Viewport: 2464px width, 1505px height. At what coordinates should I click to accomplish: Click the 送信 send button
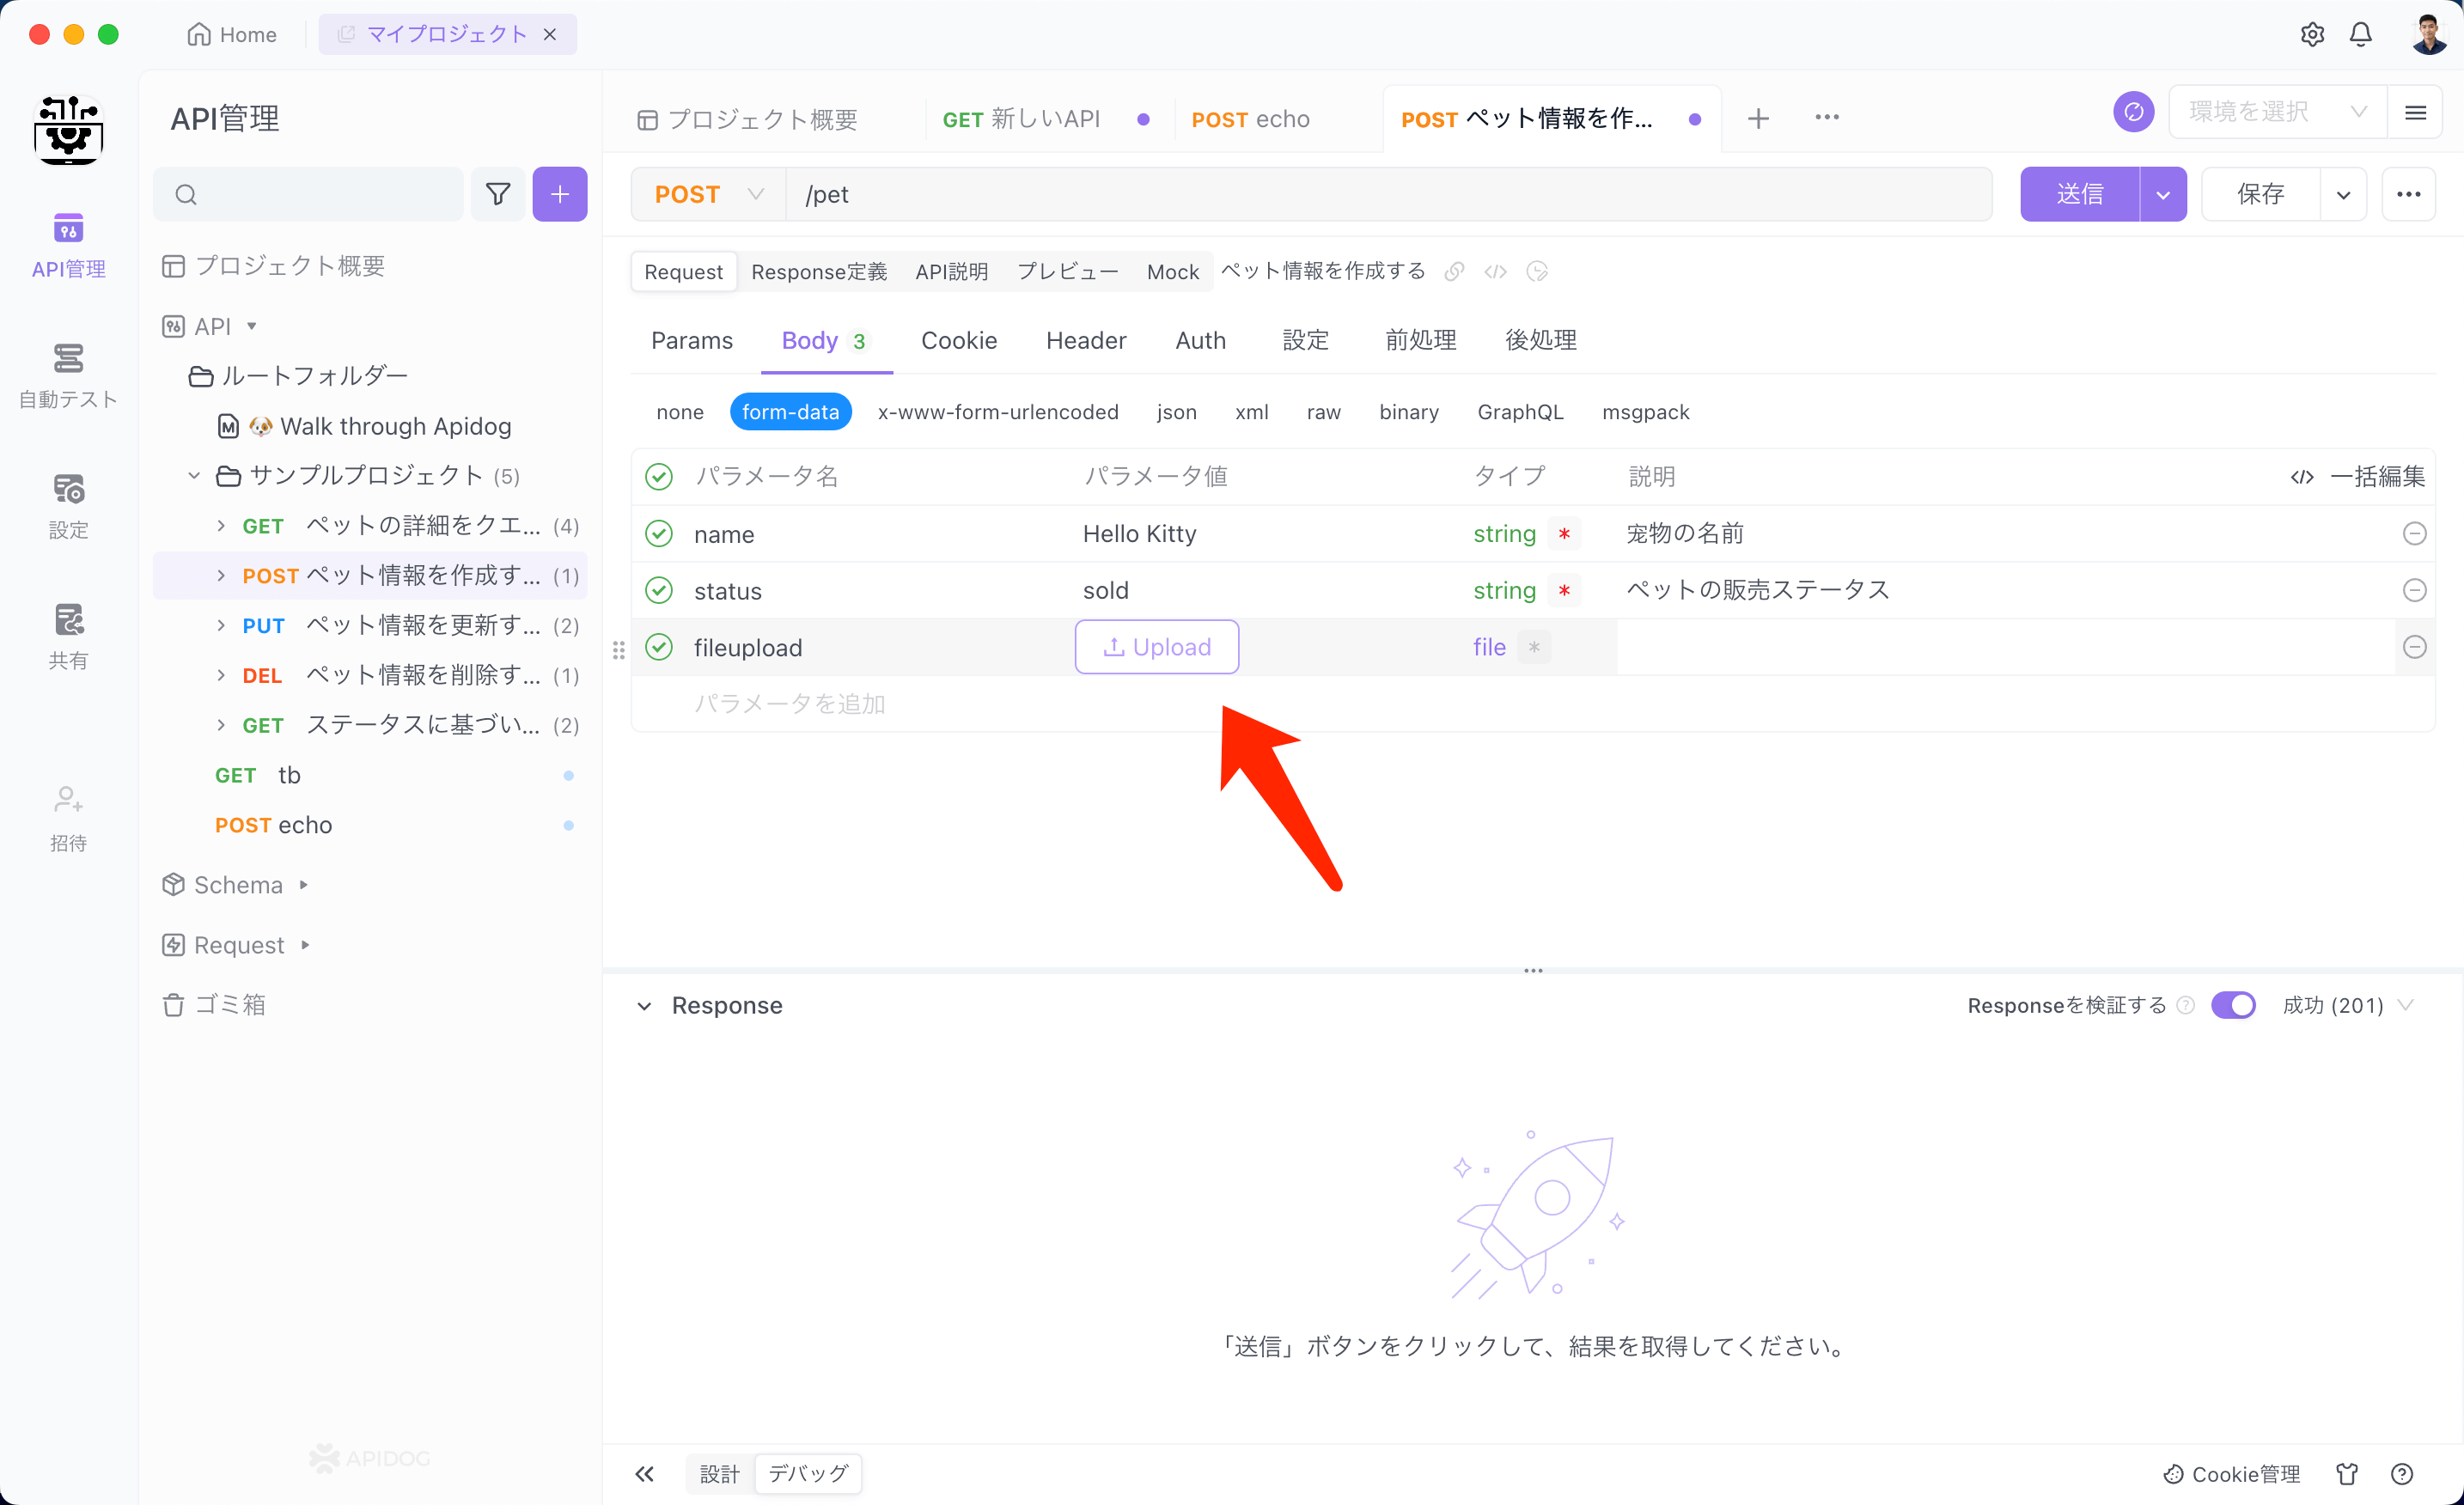[2080, 194]
